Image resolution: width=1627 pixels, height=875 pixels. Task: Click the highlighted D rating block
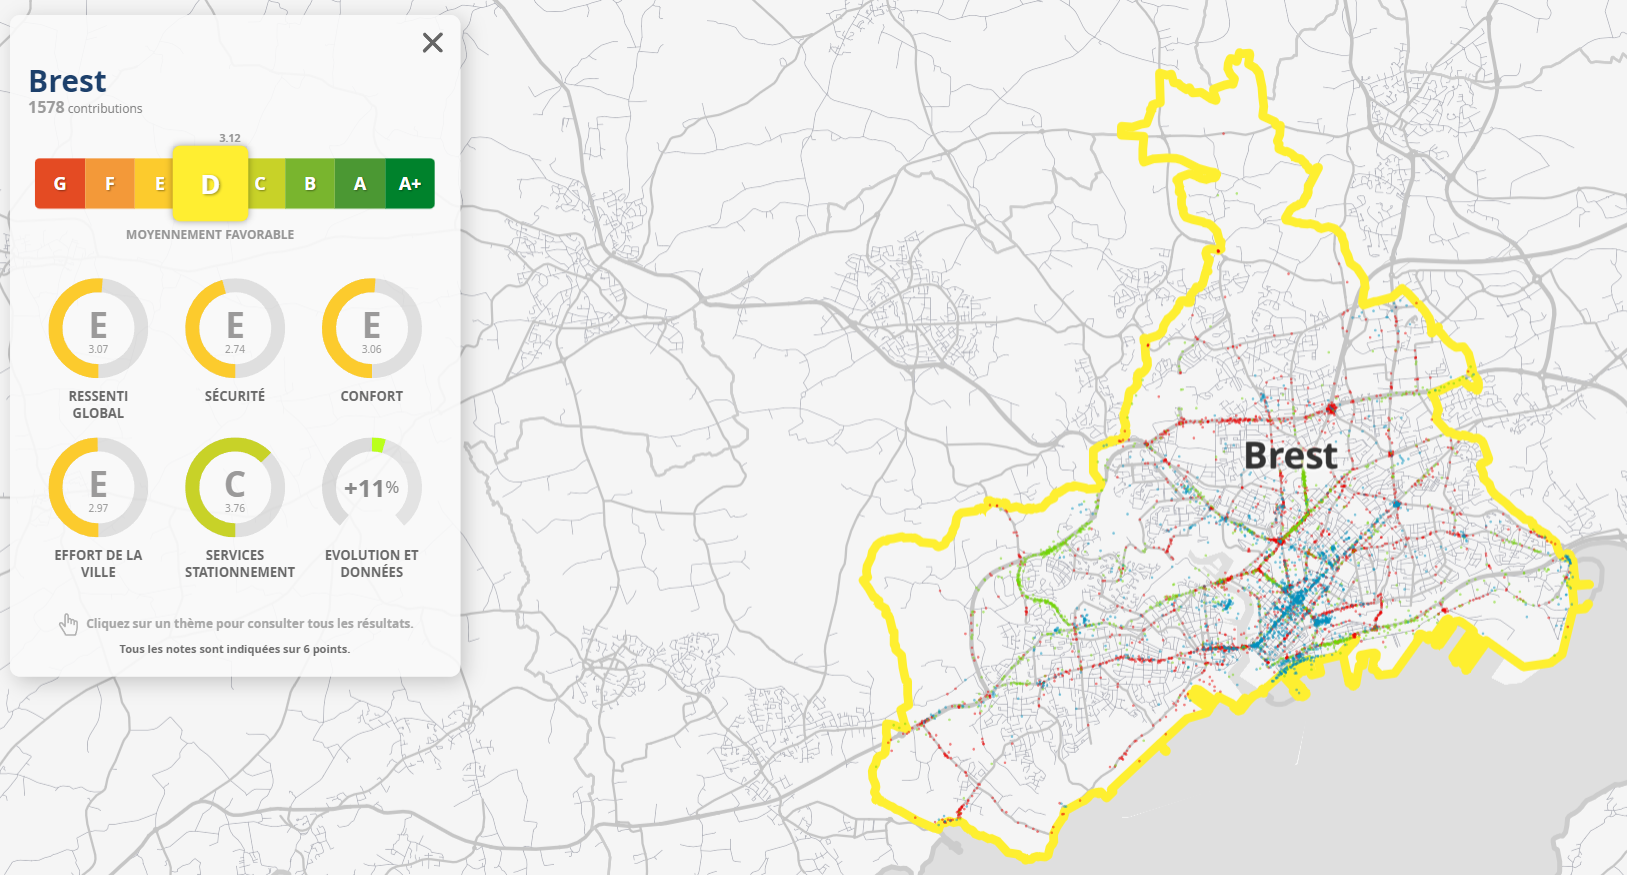tap(210, 183)
